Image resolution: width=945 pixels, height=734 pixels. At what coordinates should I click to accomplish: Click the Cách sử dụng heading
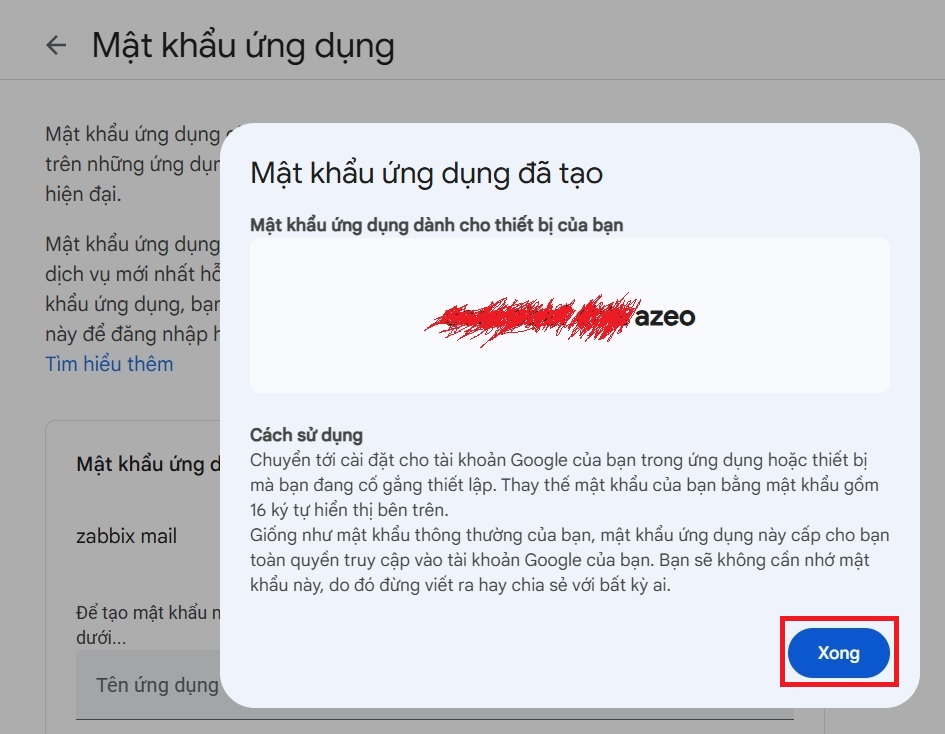306,435
